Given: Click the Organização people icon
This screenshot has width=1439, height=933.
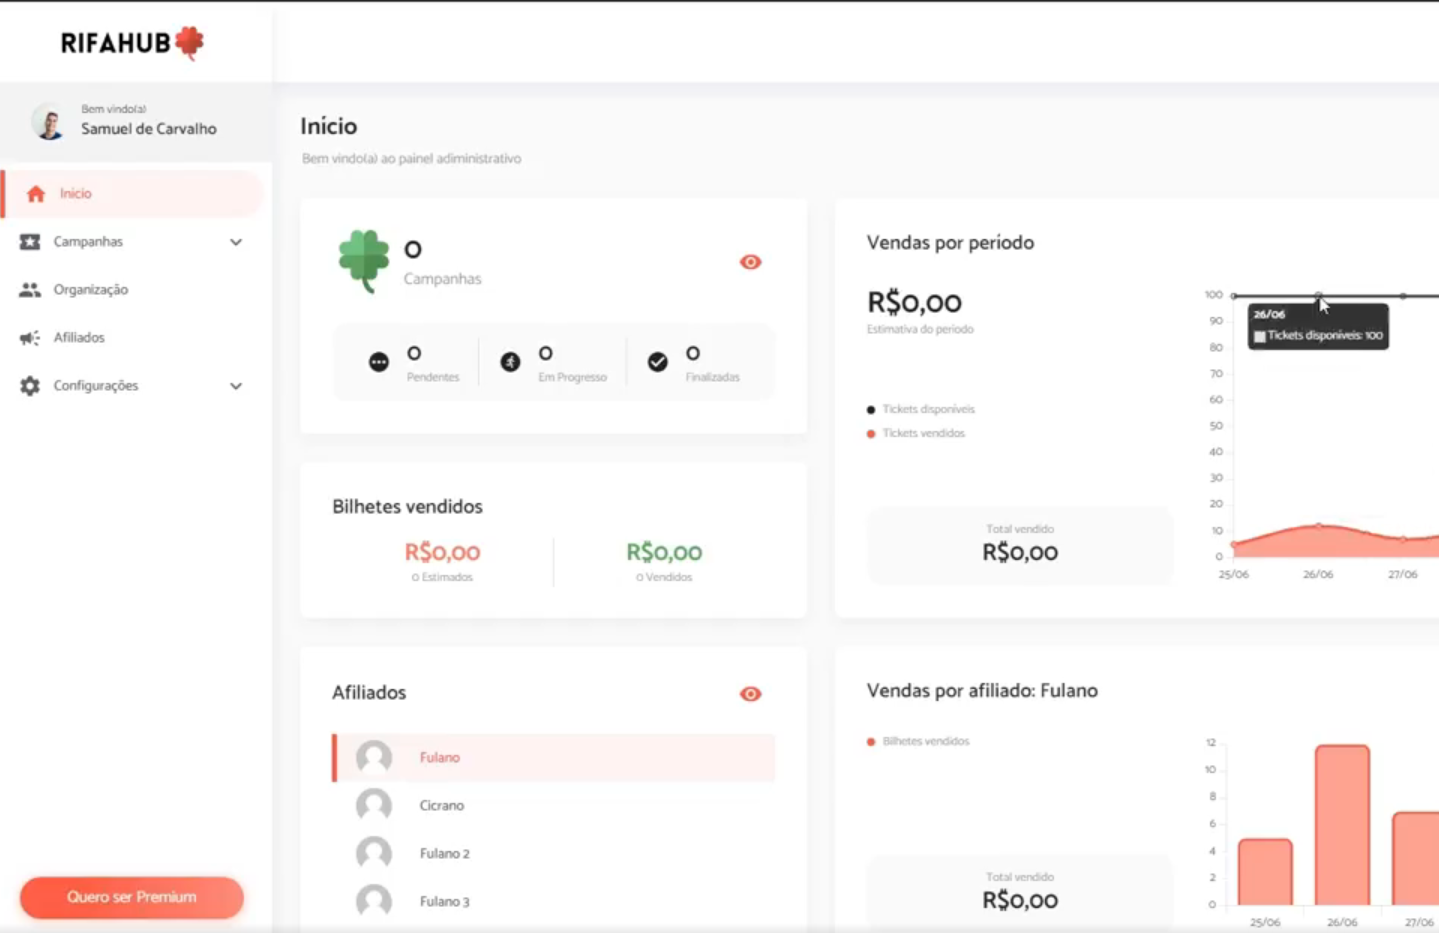Looking at the screenshot, I should pos(30,290).
